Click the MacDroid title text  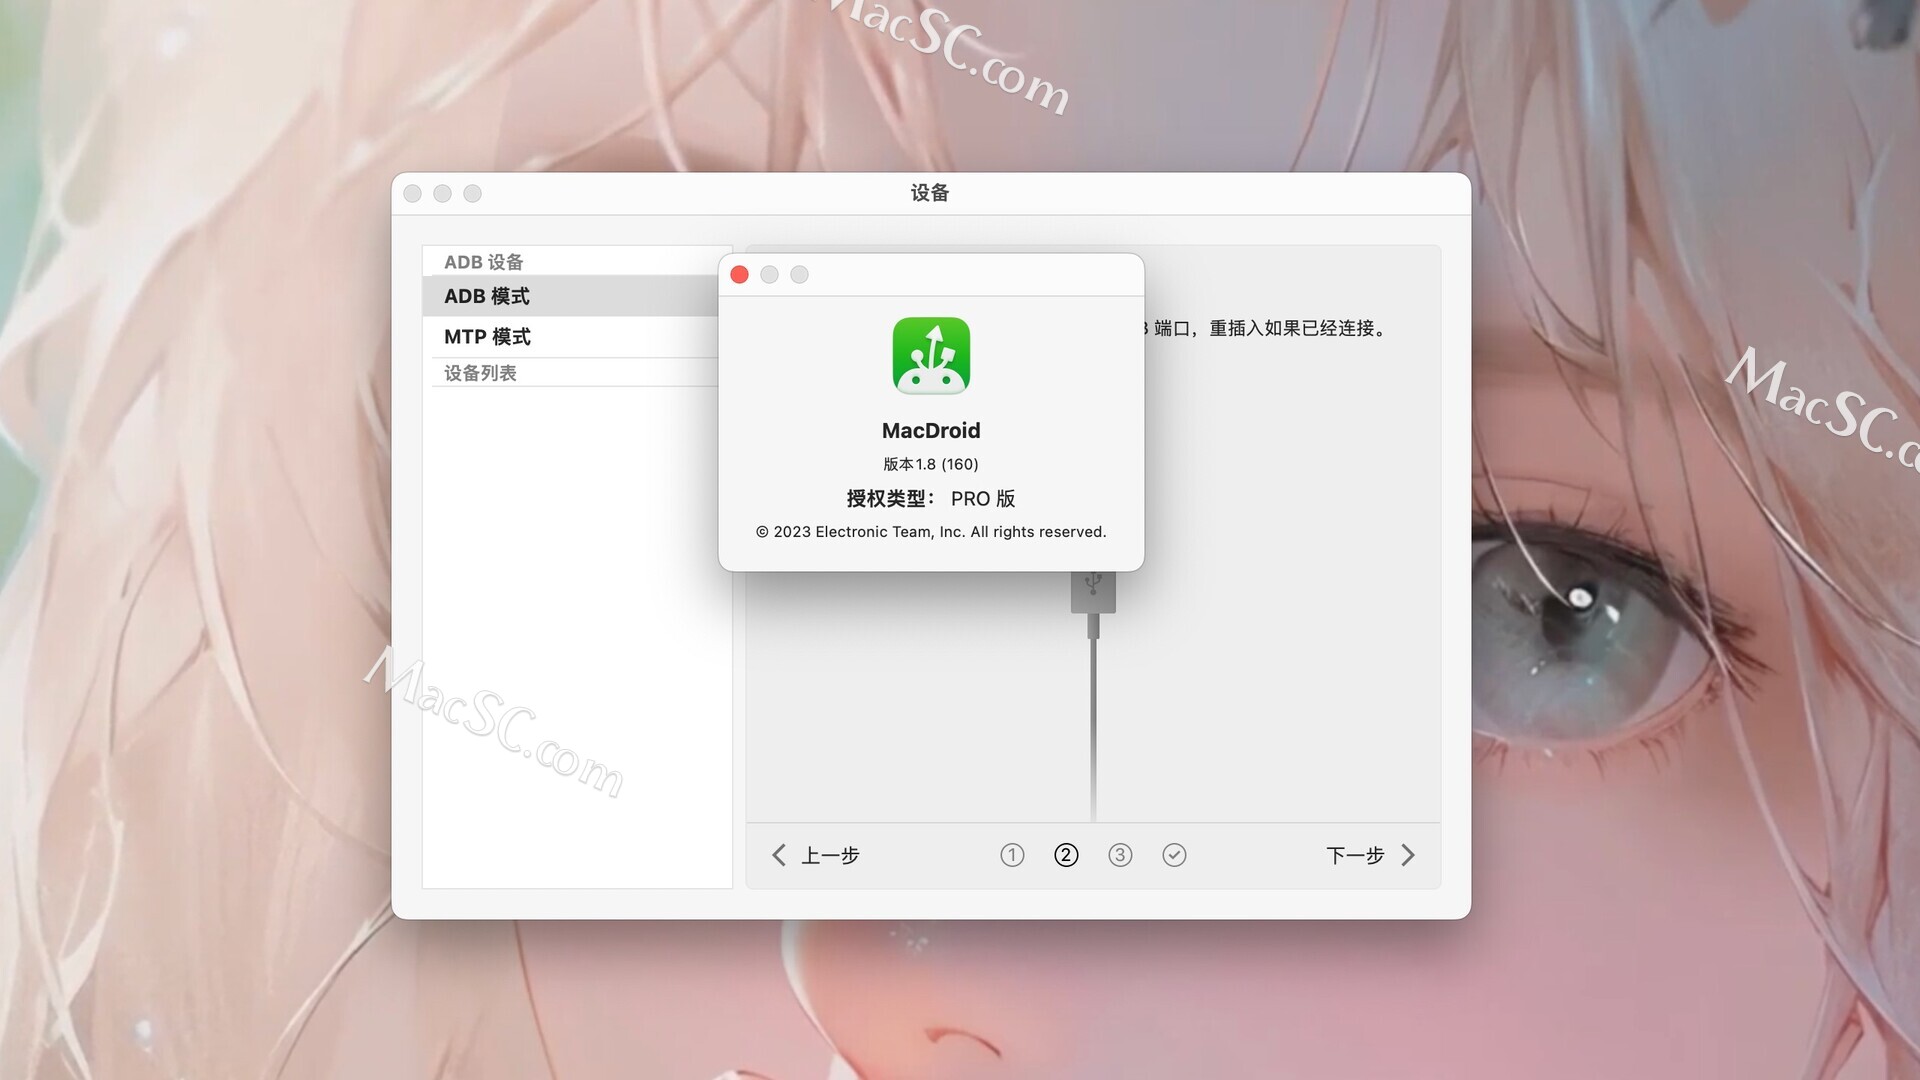[x=931, y=431]
